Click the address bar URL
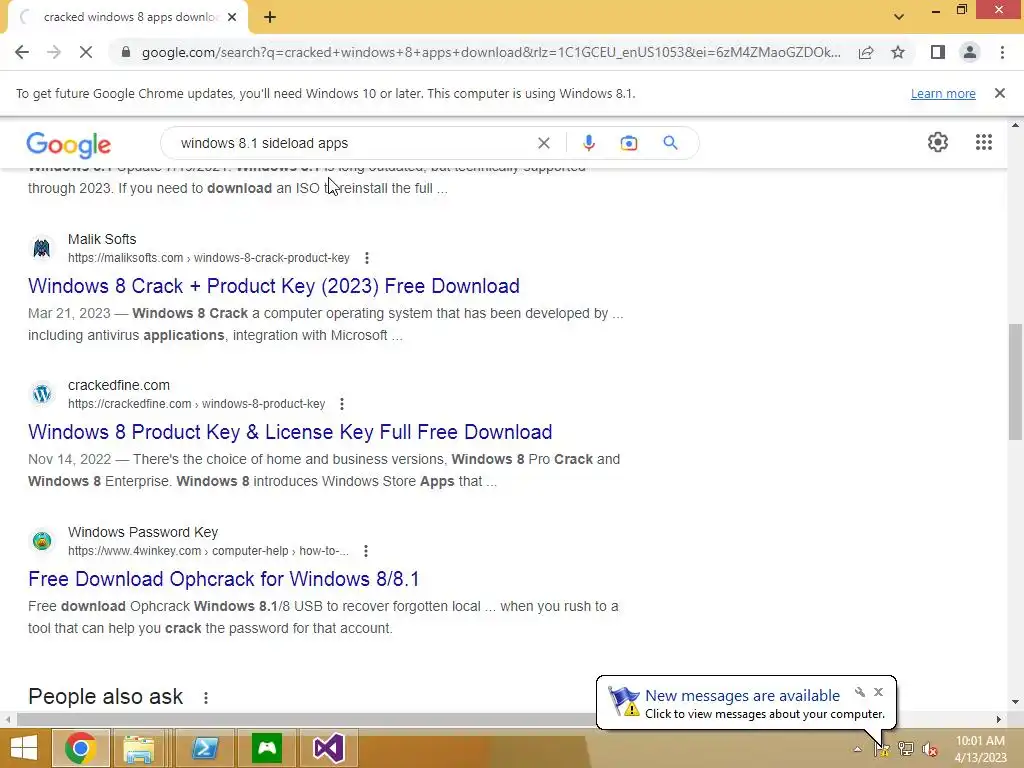Screen dimensions: 1024x768 [x=491, y=52]
